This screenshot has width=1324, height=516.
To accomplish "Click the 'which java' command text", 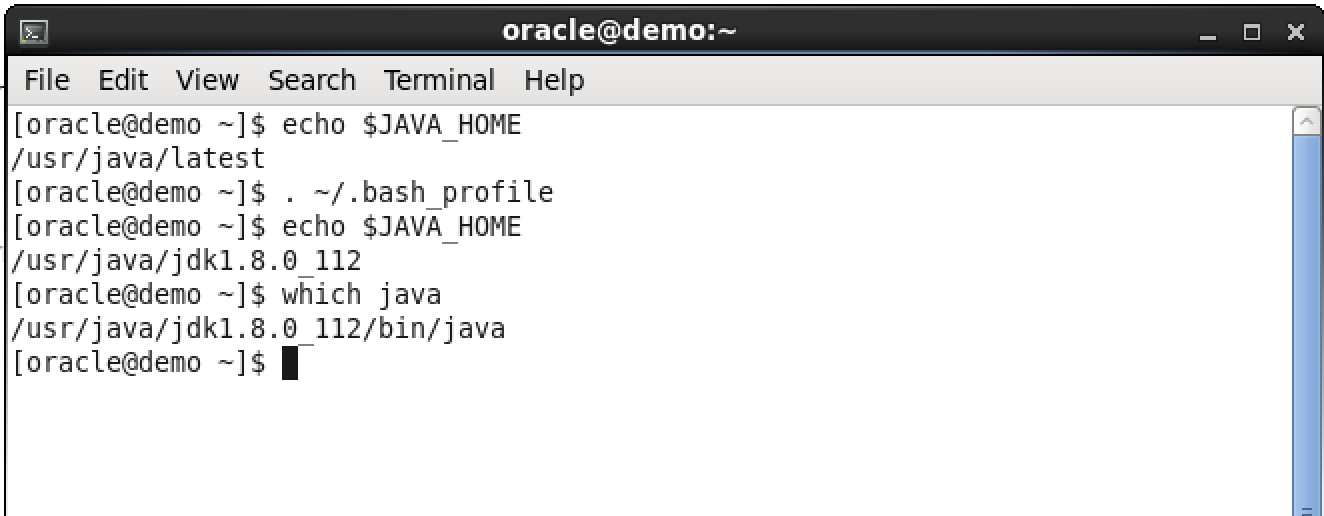I will point(361,295).
